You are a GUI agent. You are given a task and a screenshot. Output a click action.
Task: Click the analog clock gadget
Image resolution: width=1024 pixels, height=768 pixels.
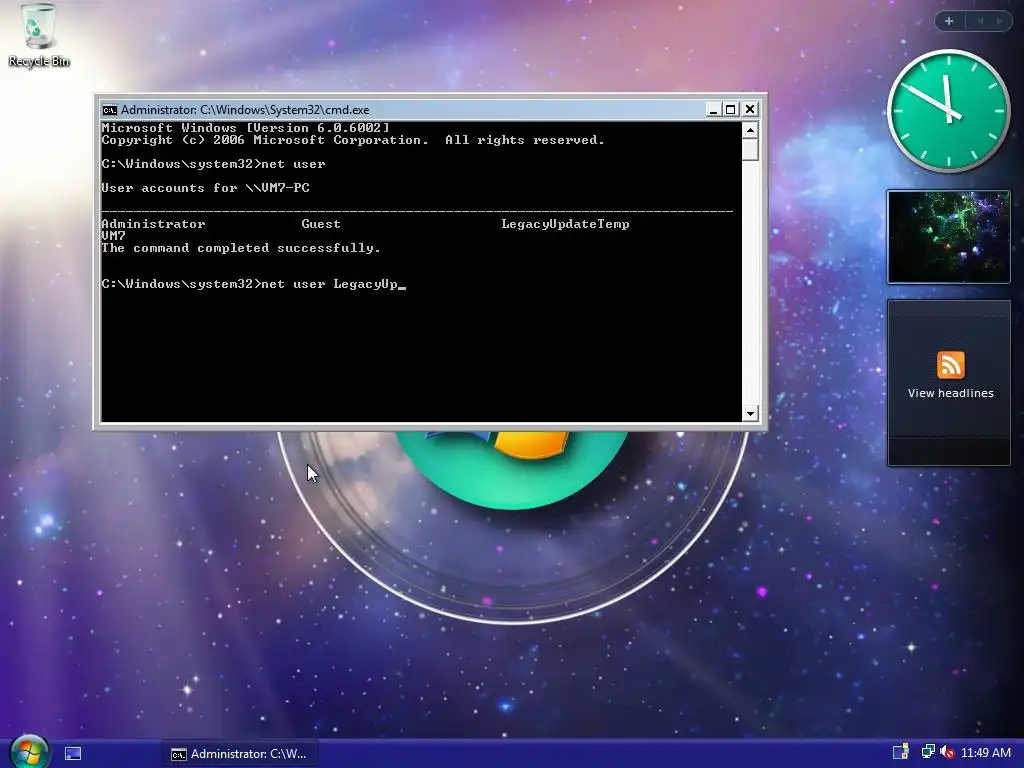pyautogui.click(x=949, y=111)
